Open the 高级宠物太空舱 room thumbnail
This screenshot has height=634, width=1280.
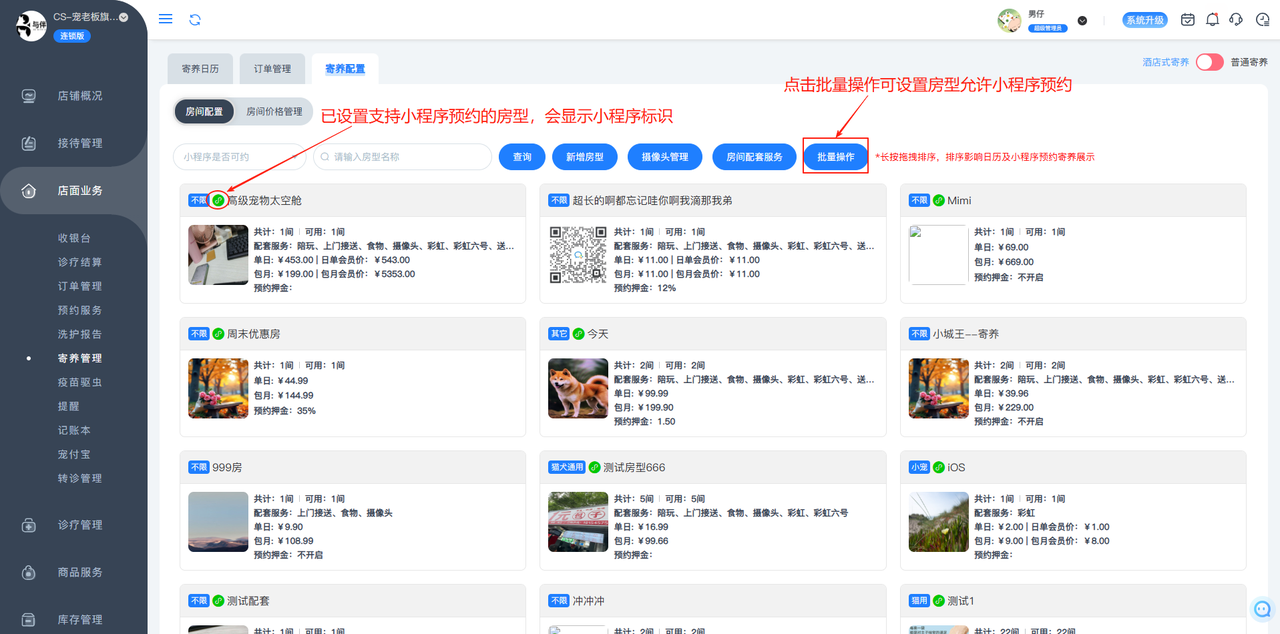point(218,255)
